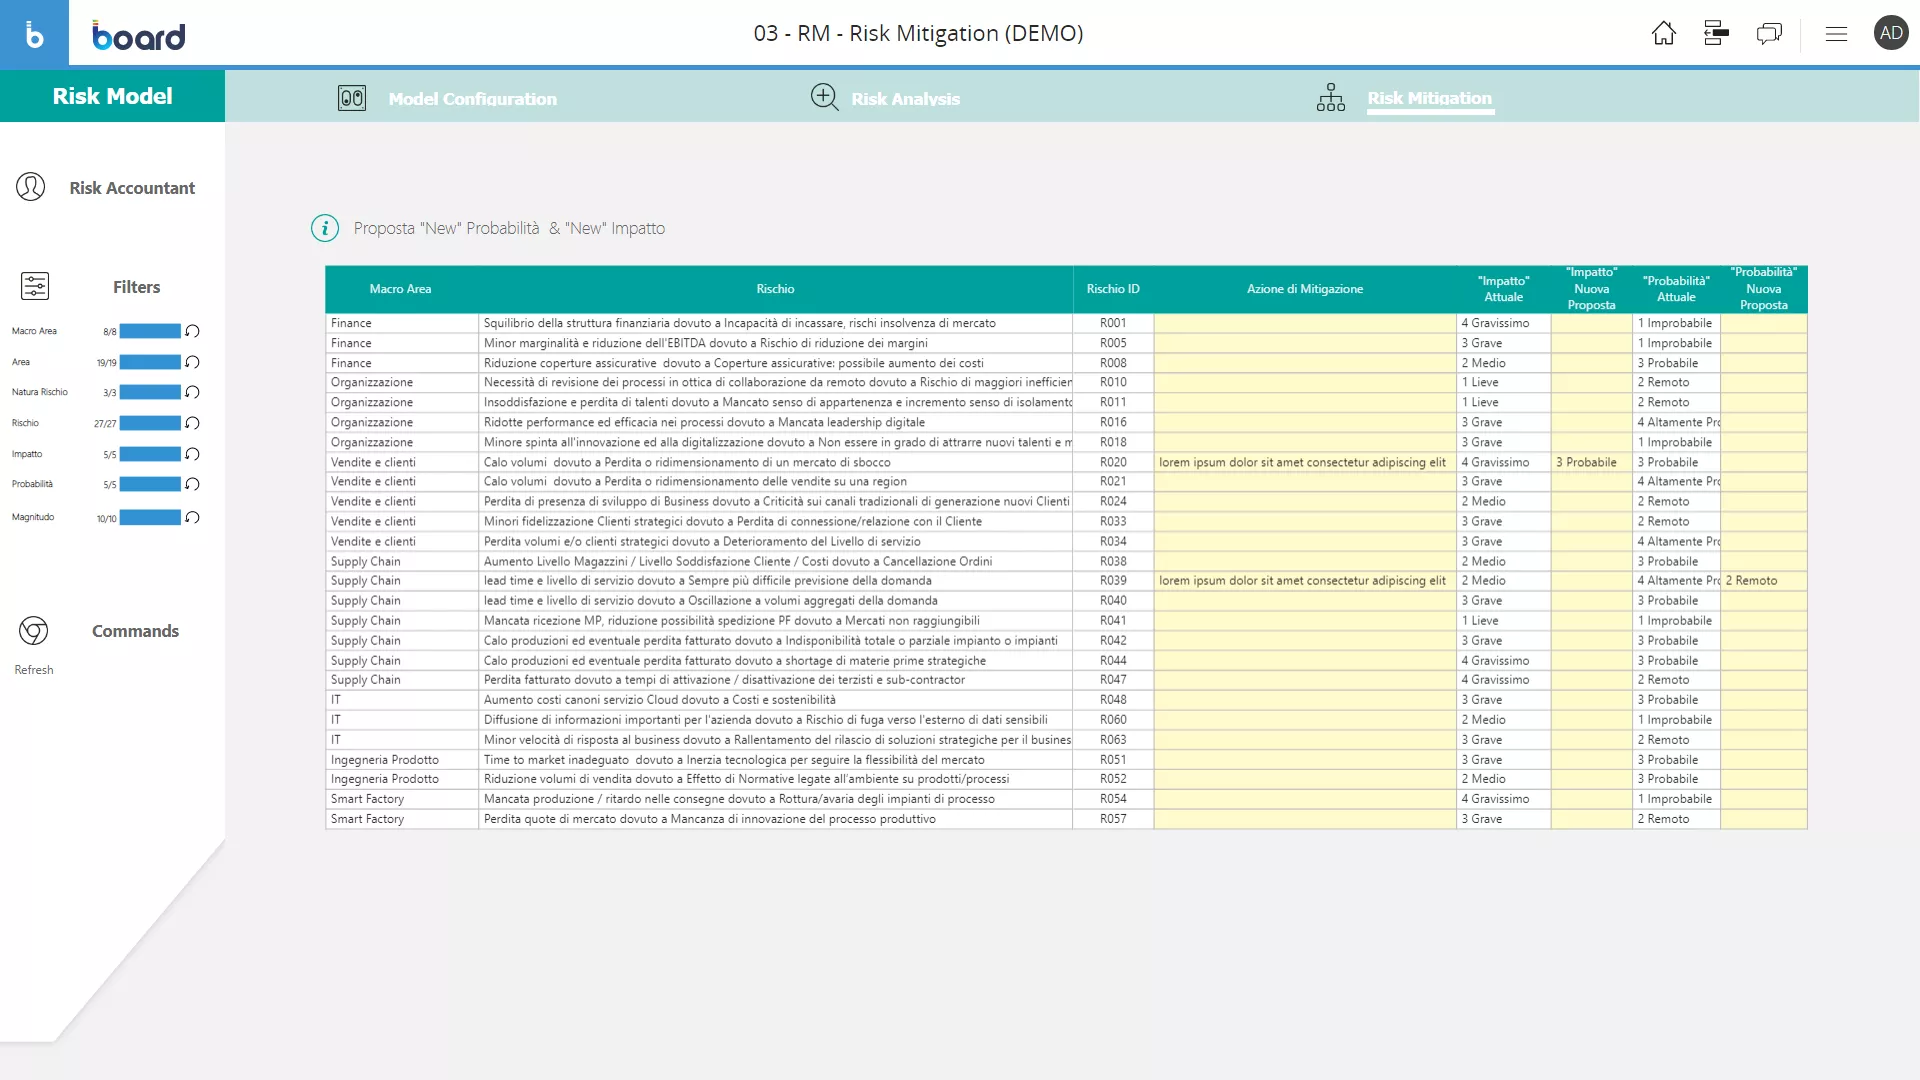This screenshot has width=1920, height=1080.
Task: Open the chat/comments icon
Action: [1768, 33]
